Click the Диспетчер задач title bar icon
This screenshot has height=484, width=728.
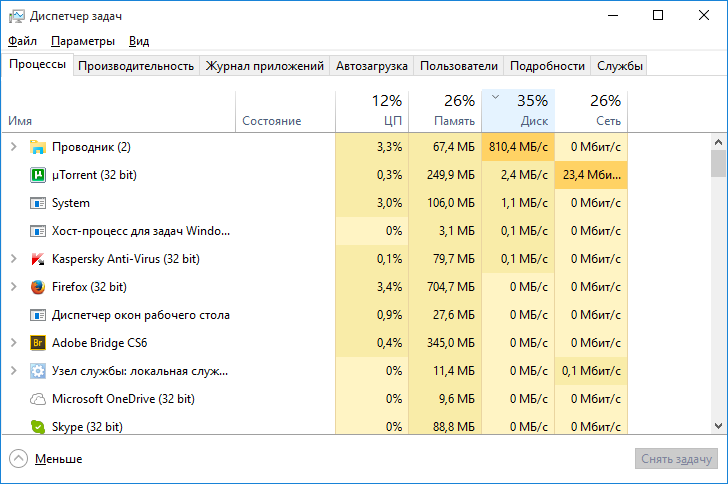16,16
